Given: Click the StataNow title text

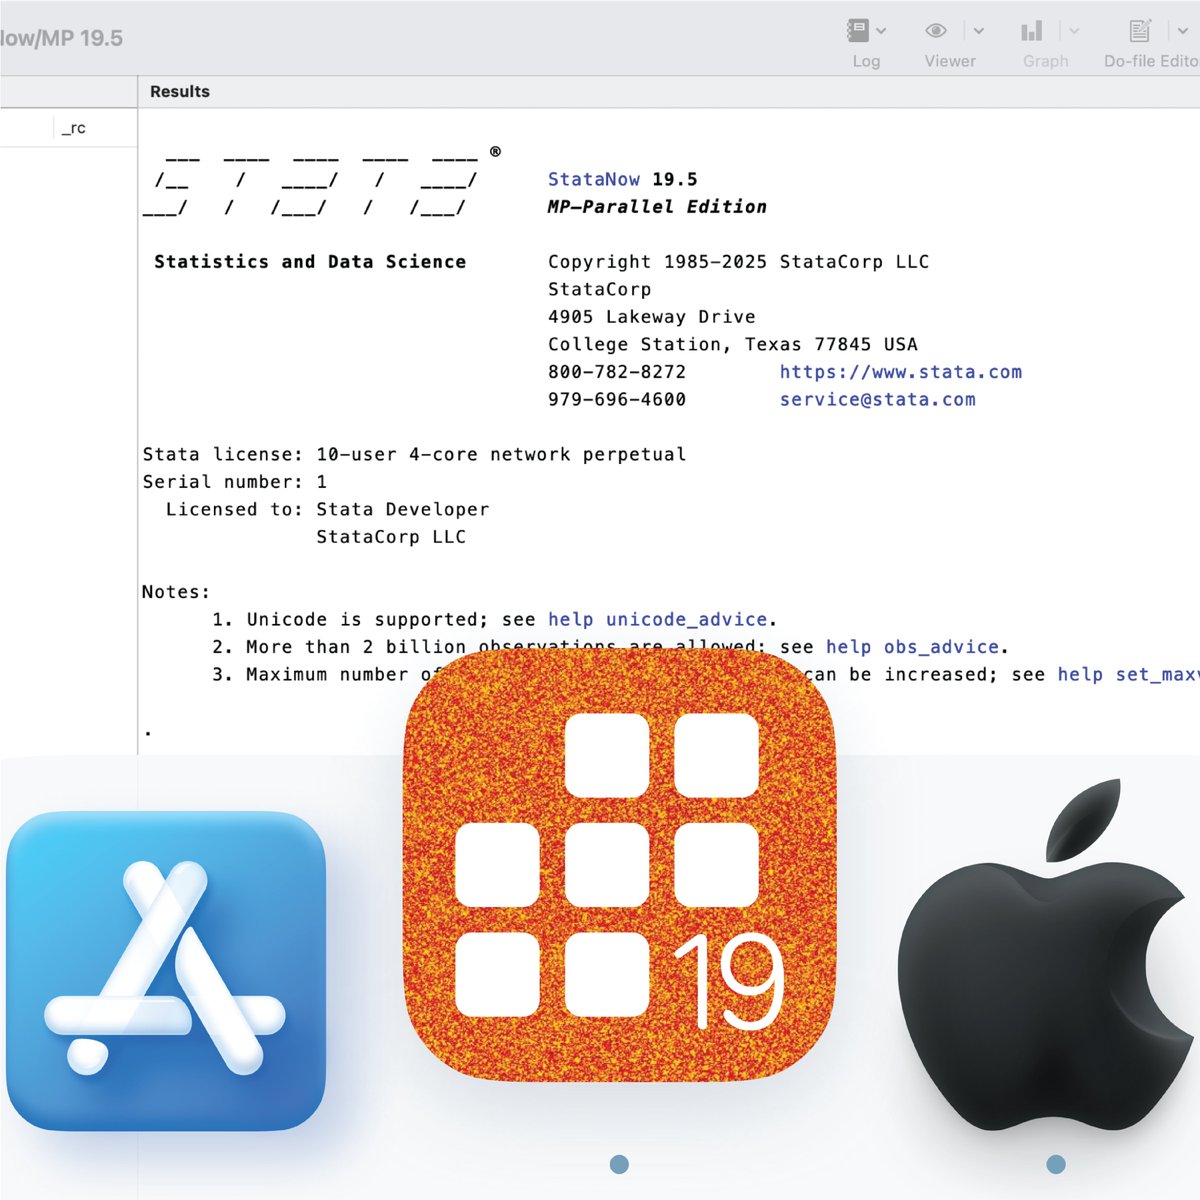Looking at the screenshot, I should click(x=594, y=179).
